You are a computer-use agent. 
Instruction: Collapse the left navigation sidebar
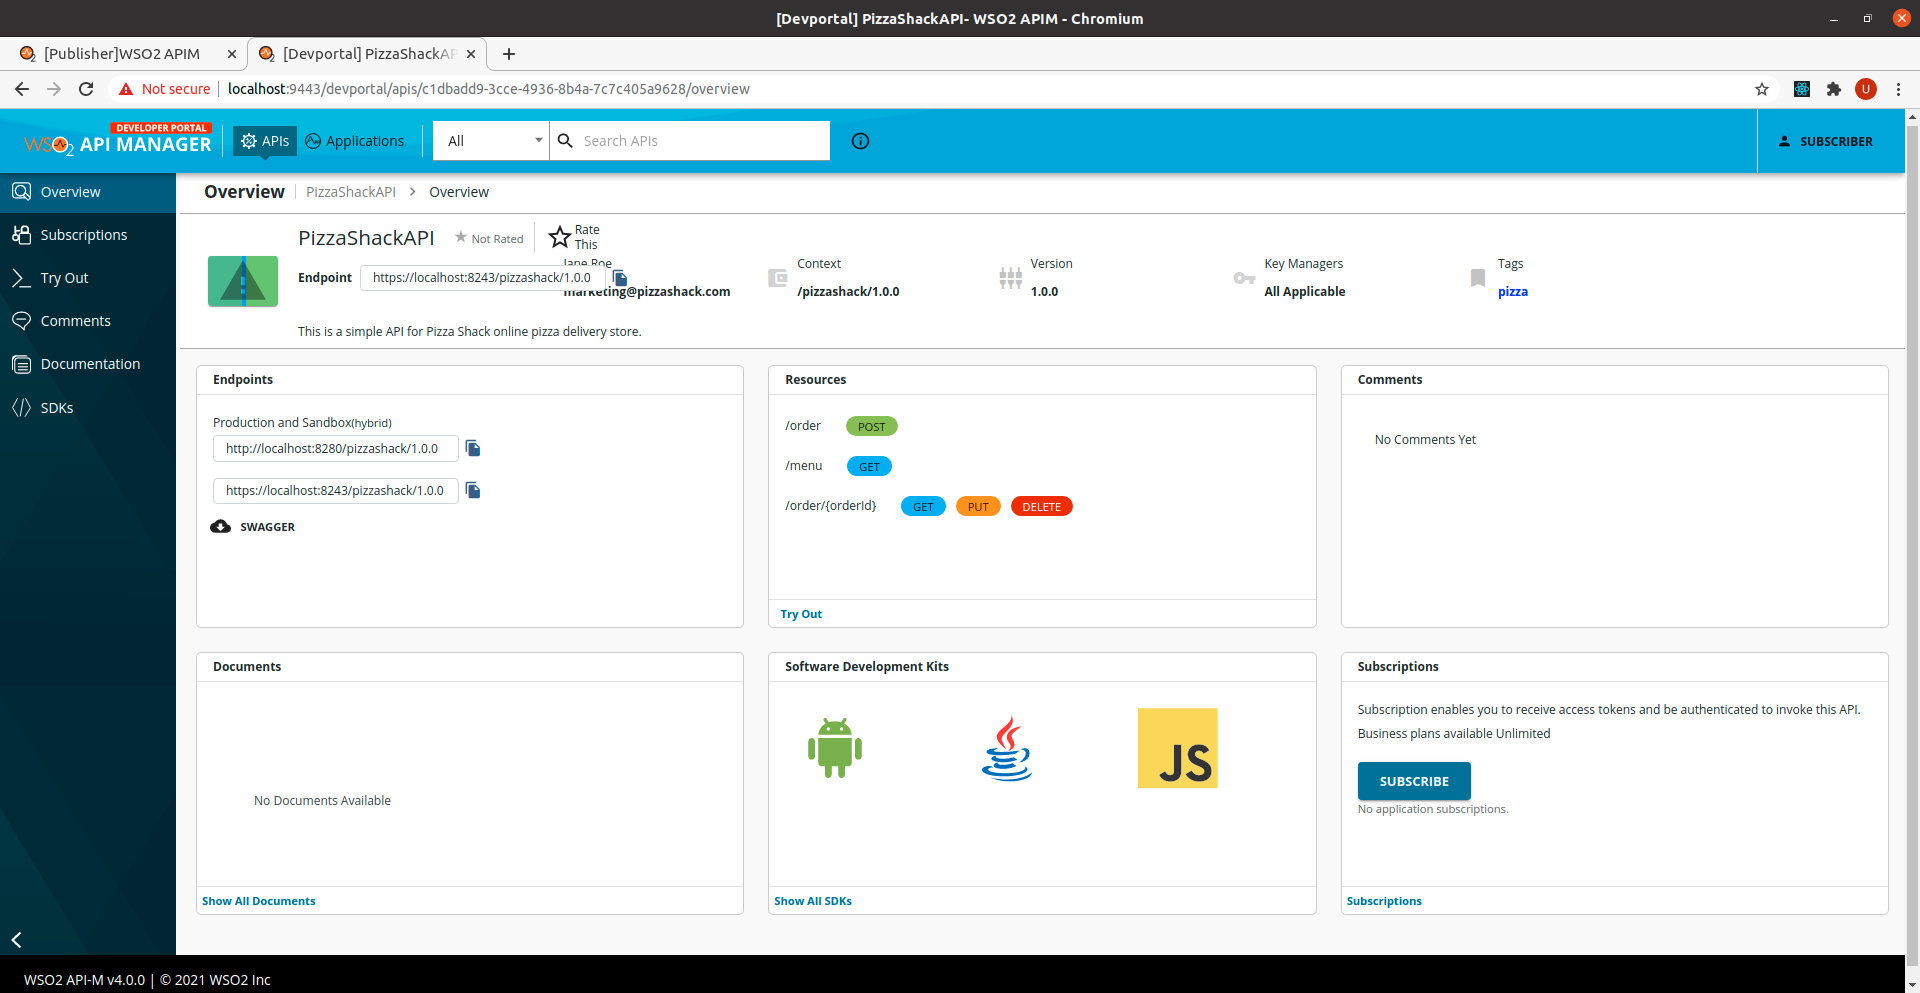[16, 939]
